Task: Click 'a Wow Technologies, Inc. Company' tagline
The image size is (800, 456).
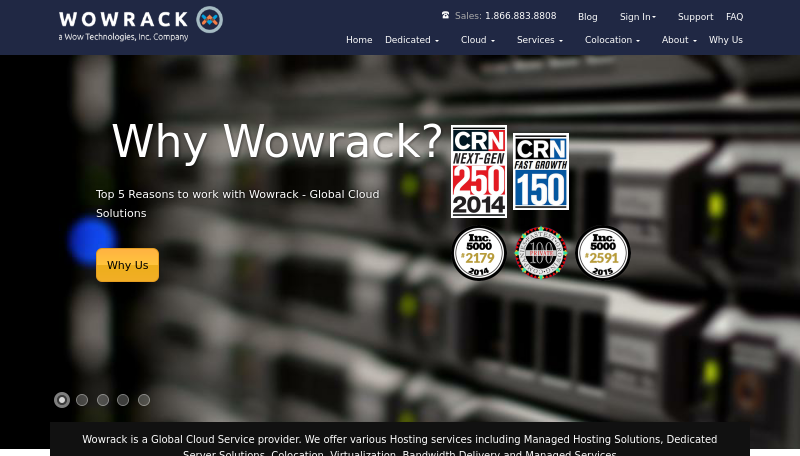Action: (123, 37)
